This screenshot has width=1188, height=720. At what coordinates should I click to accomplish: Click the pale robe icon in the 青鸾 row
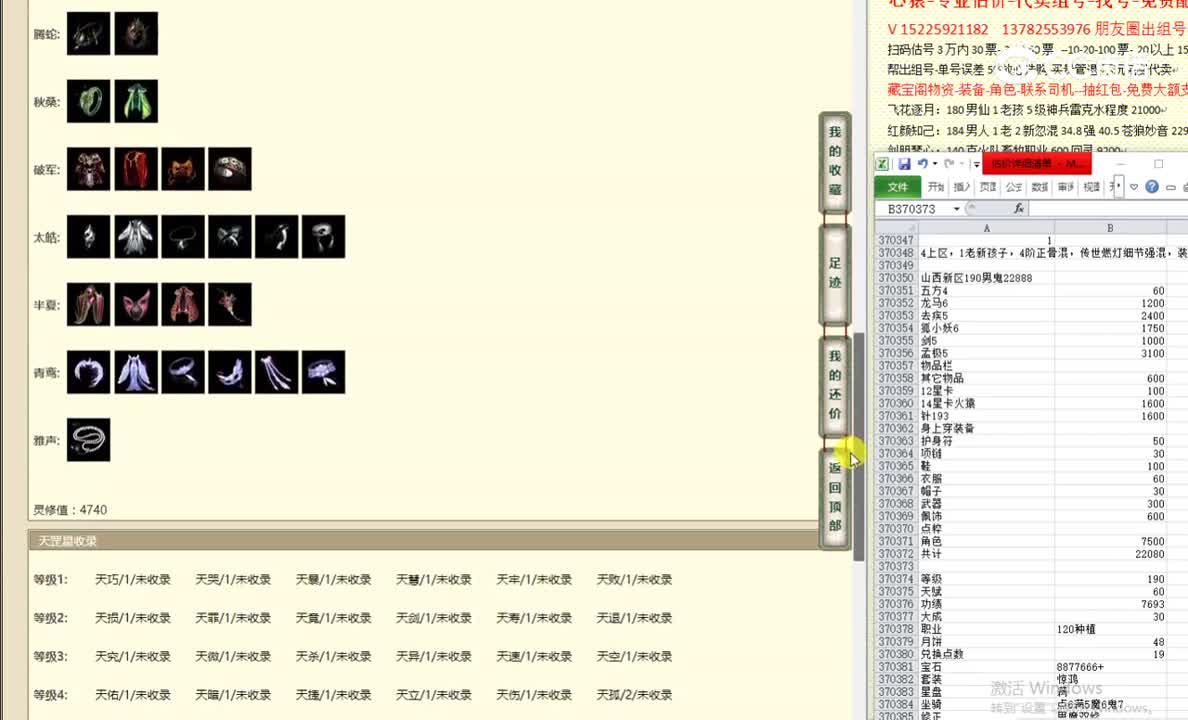(x=136, y=372)
